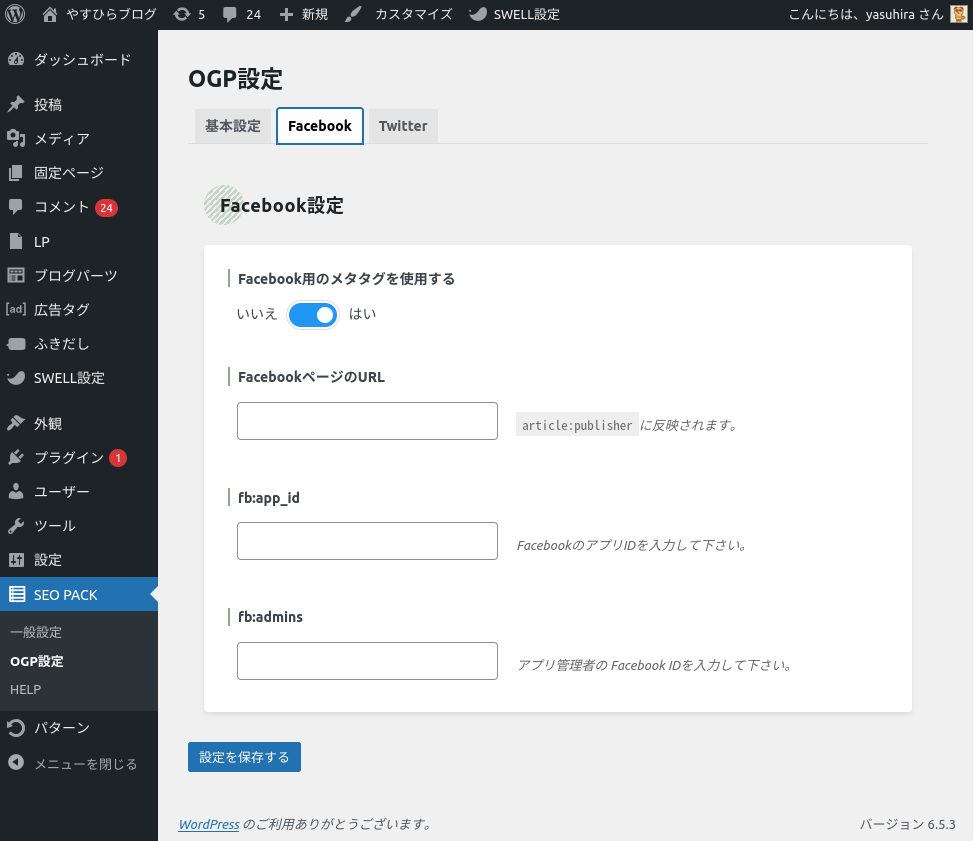Expand the 新規 new content menu
The height and width of the screenshot is (841, 973).
pos(304,15)
